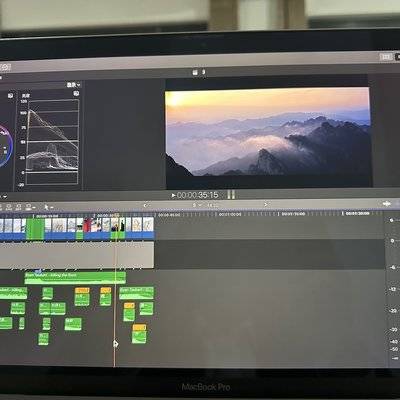
Task: Click the insert clip toolbar icon
Action: pyautogui.click(x=9, y=207)
